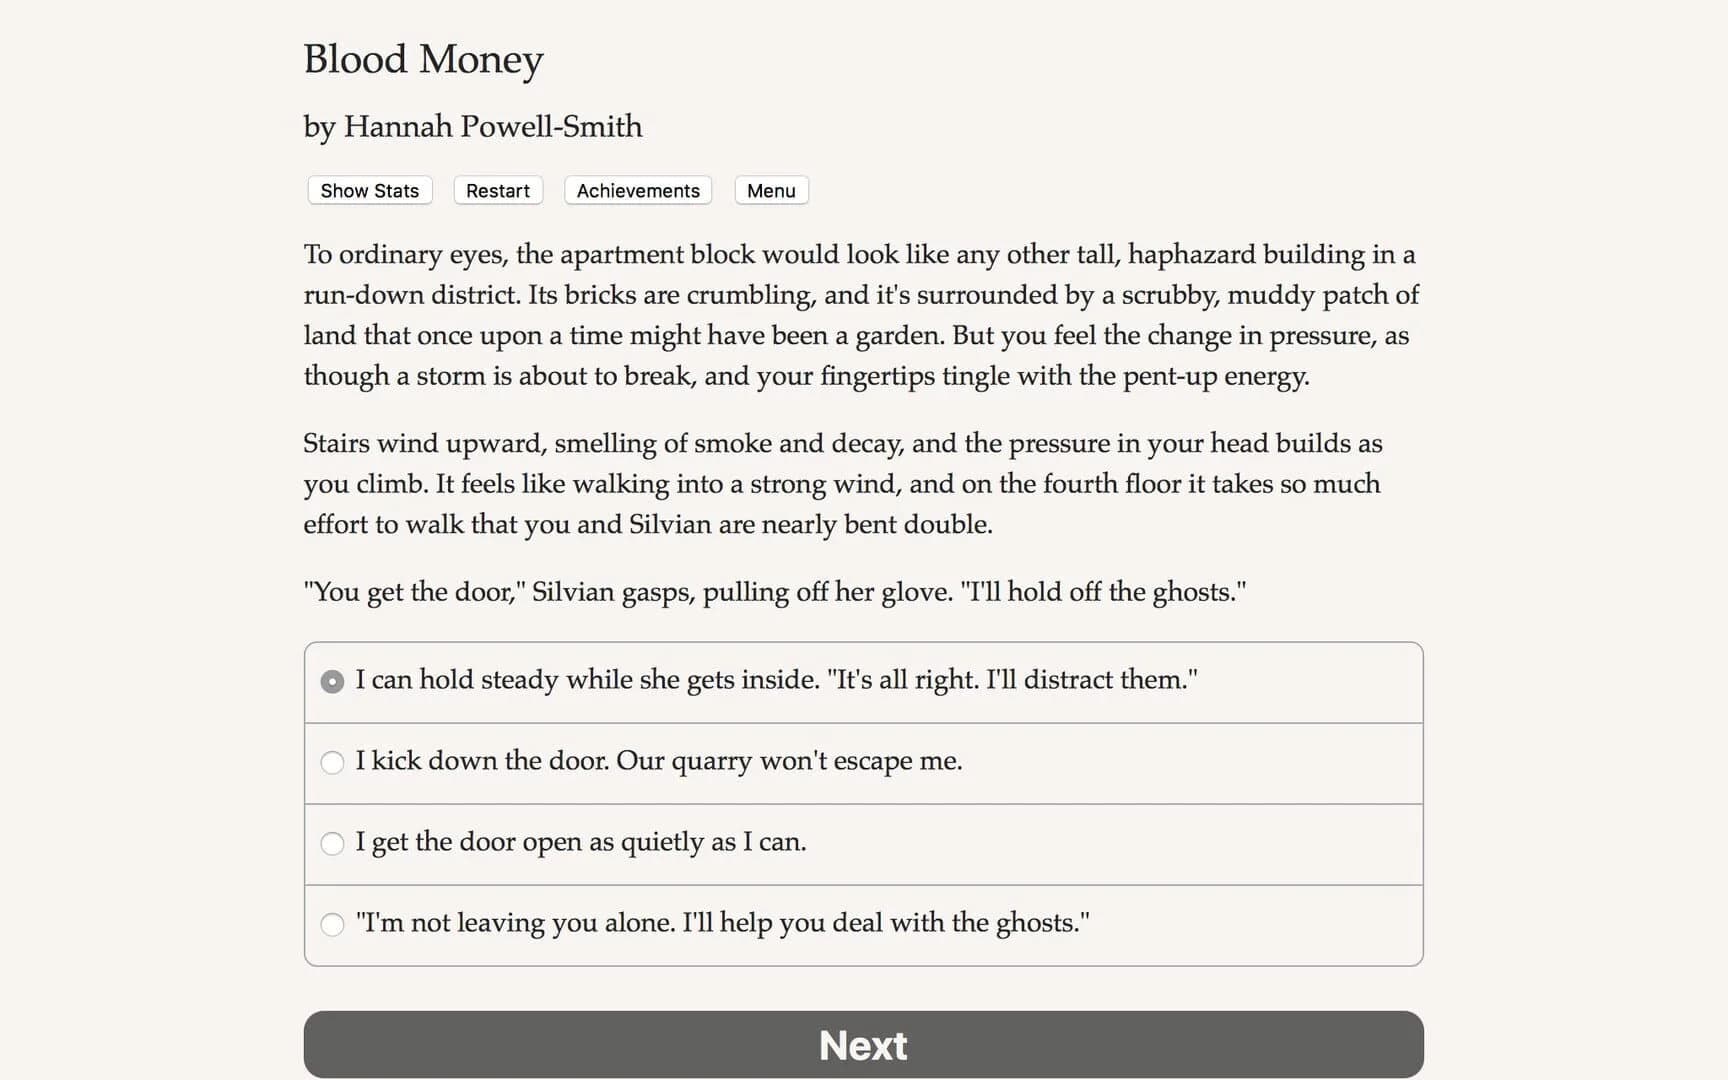Open the character stats screen
Viewport: 1728px width, 1080px height.
pyautogui.click(x=368, y=190)
